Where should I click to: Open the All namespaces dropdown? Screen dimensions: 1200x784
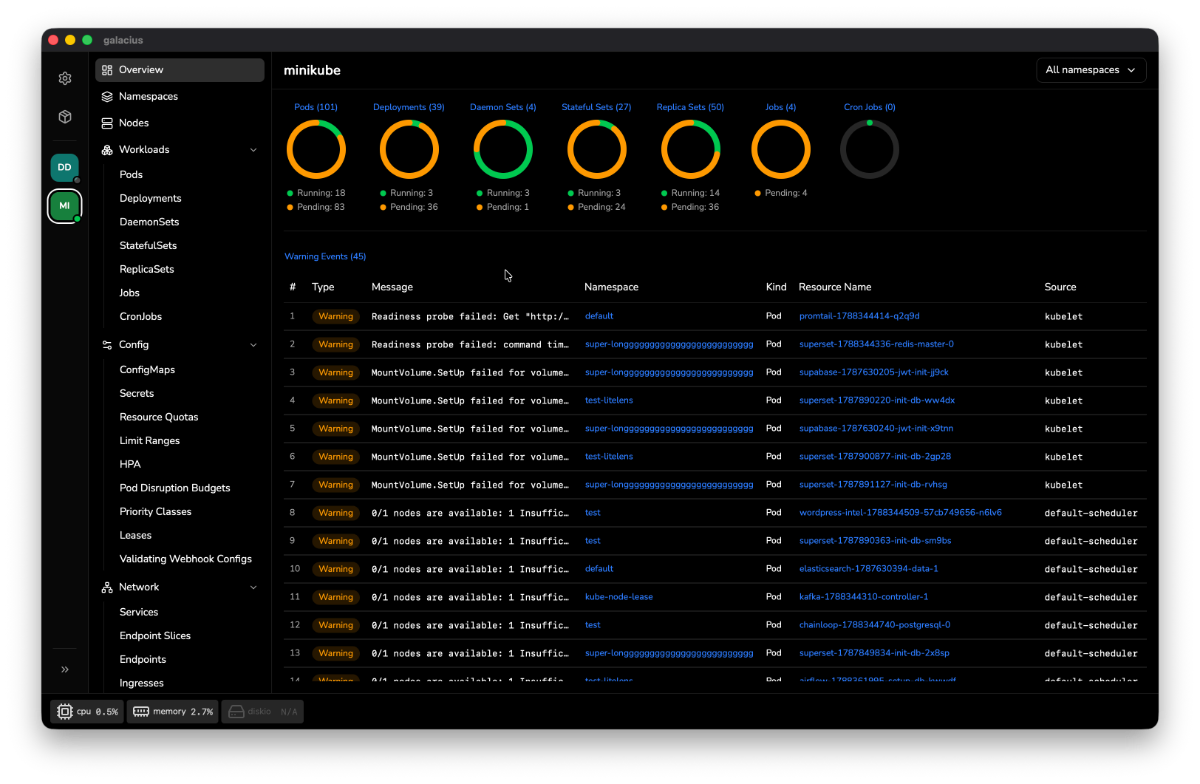[x=1091, y=70]
